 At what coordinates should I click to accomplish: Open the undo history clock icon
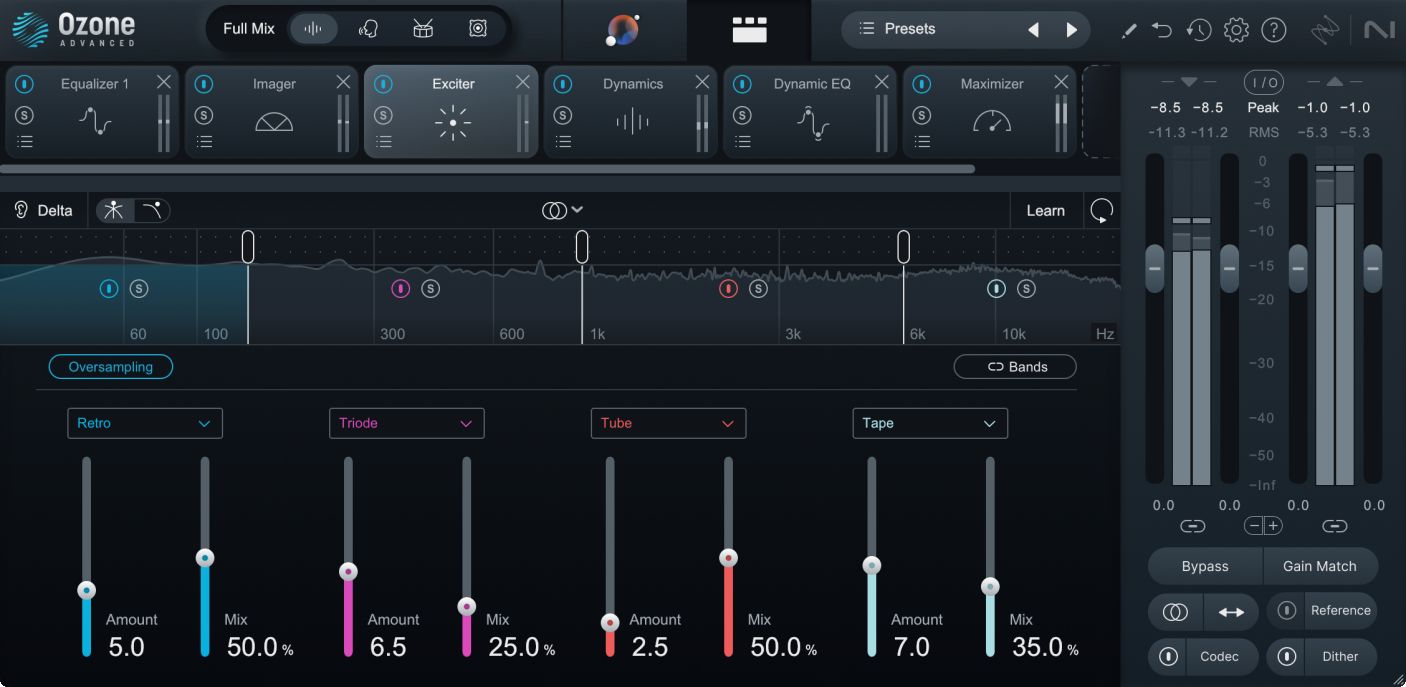(1199, 30)
